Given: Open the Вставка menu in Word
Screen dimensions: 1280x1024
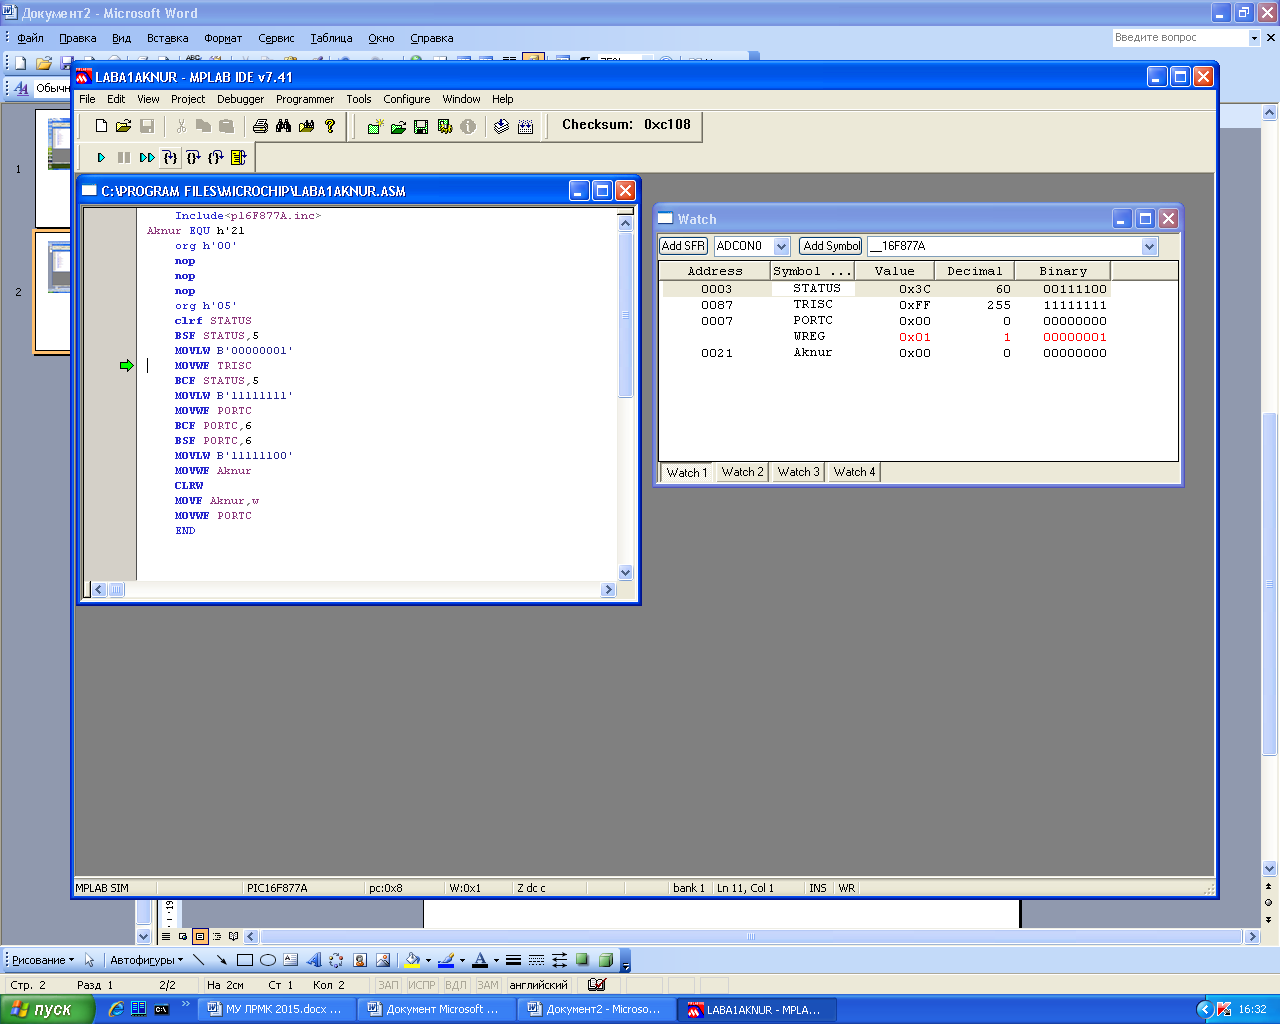Looking at the screenshot, I should click(167, 38).
